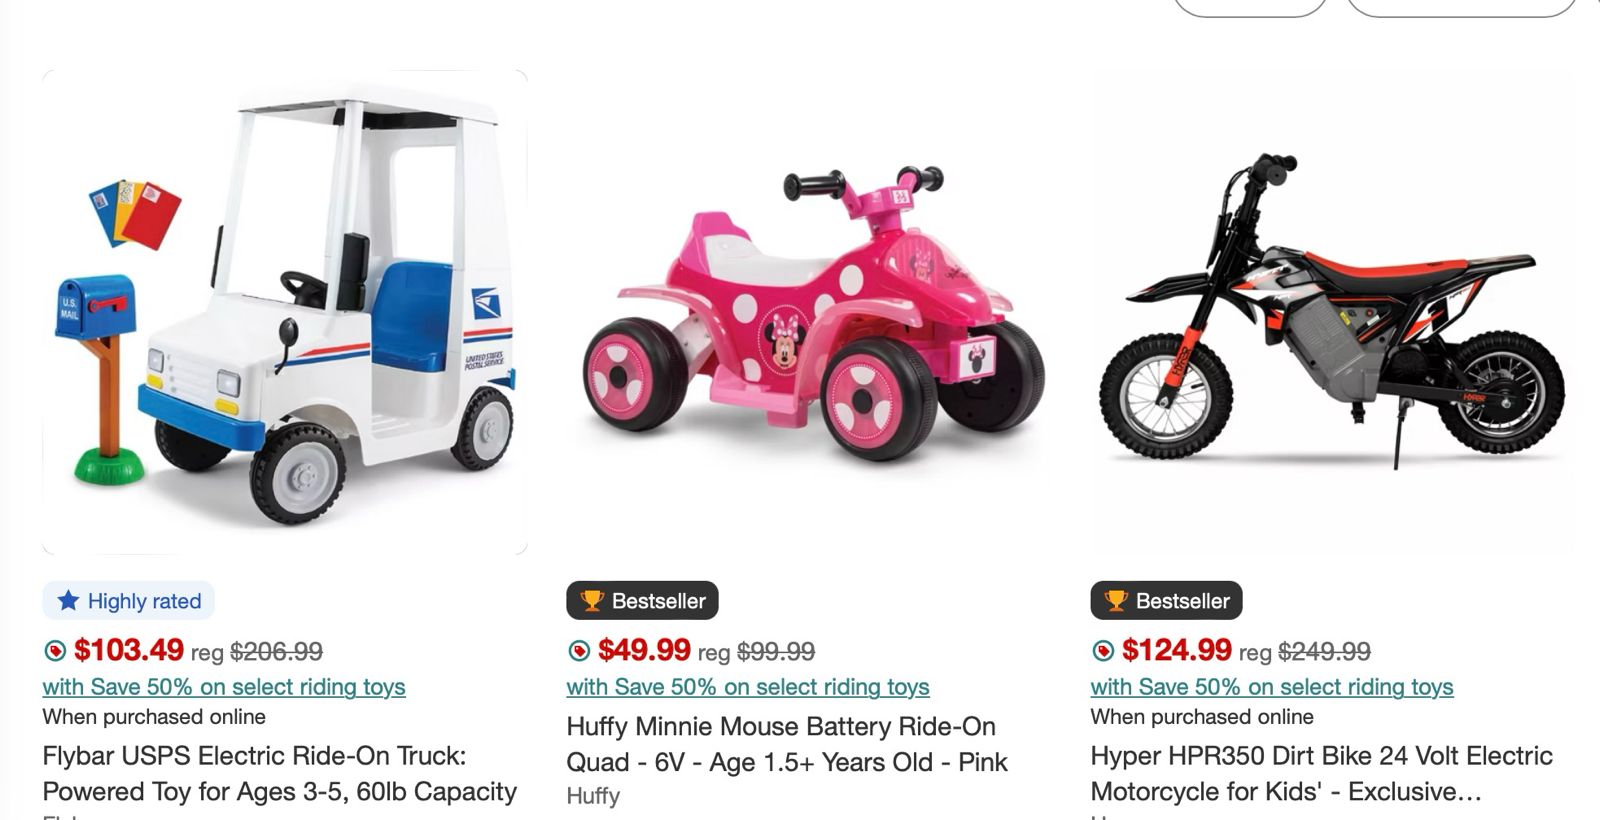Click the red deal tag icon beside $124.99
Image resolution: width=1600 pixels, height=820 pixels.
(x=1103, y=650)
